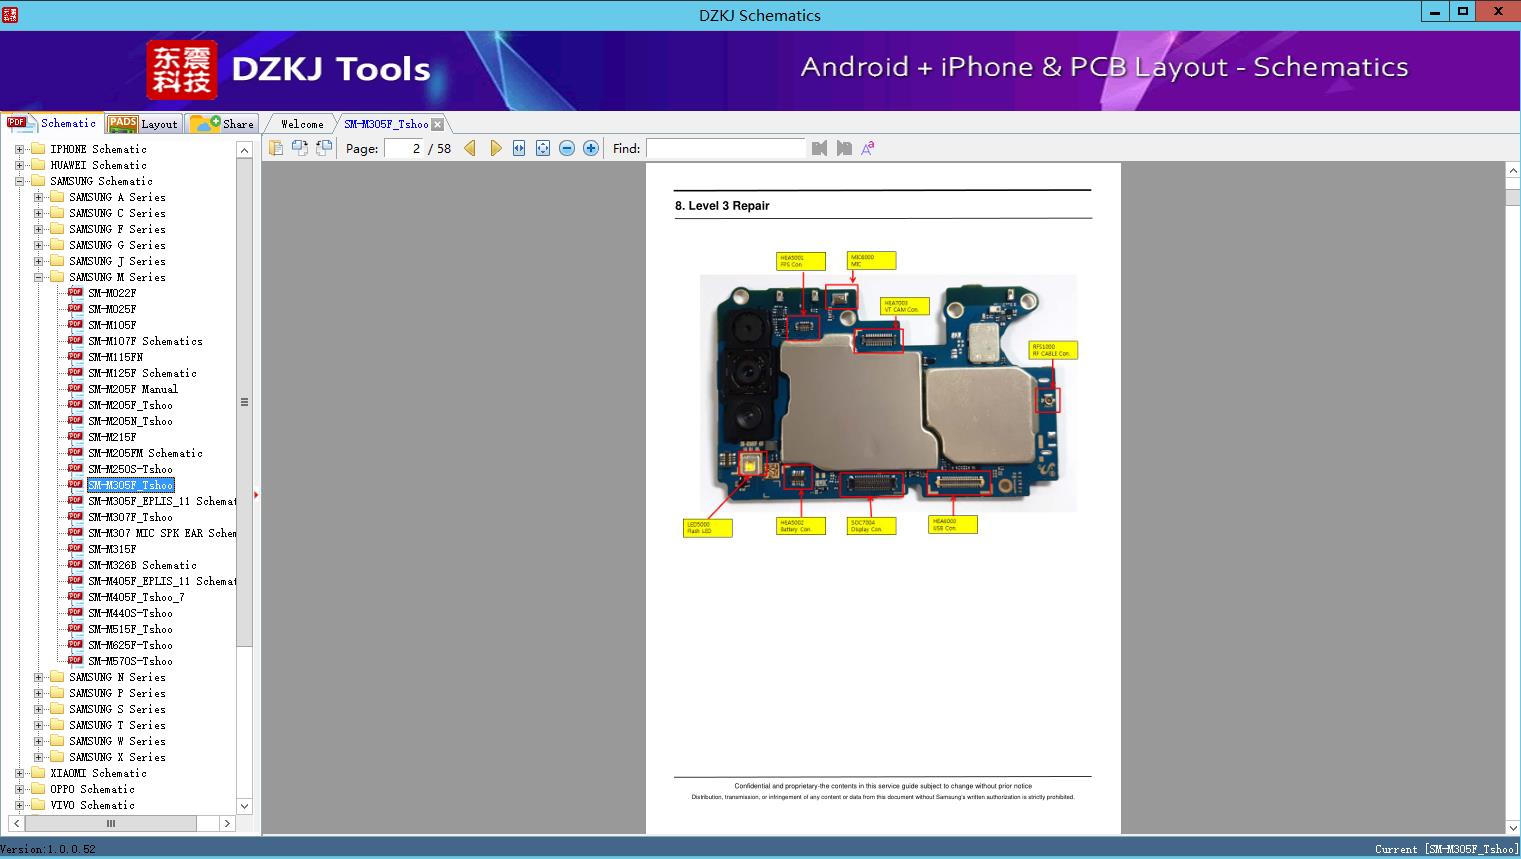Select the SM-M305F_Tshoo document tab
Screen dimensions: 1521x859
386,124
